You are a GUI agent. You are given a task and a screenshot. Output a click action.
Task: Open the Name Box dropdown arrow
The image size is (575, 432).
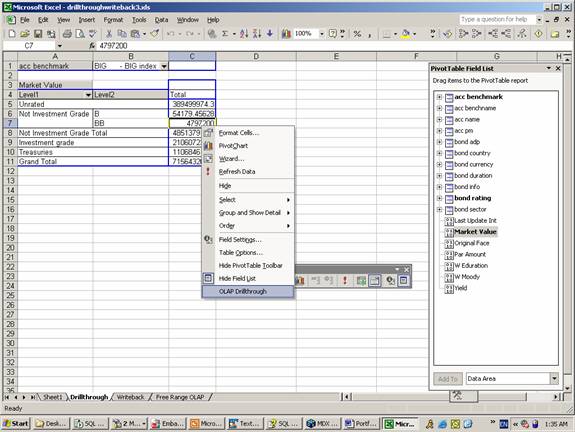59,45
